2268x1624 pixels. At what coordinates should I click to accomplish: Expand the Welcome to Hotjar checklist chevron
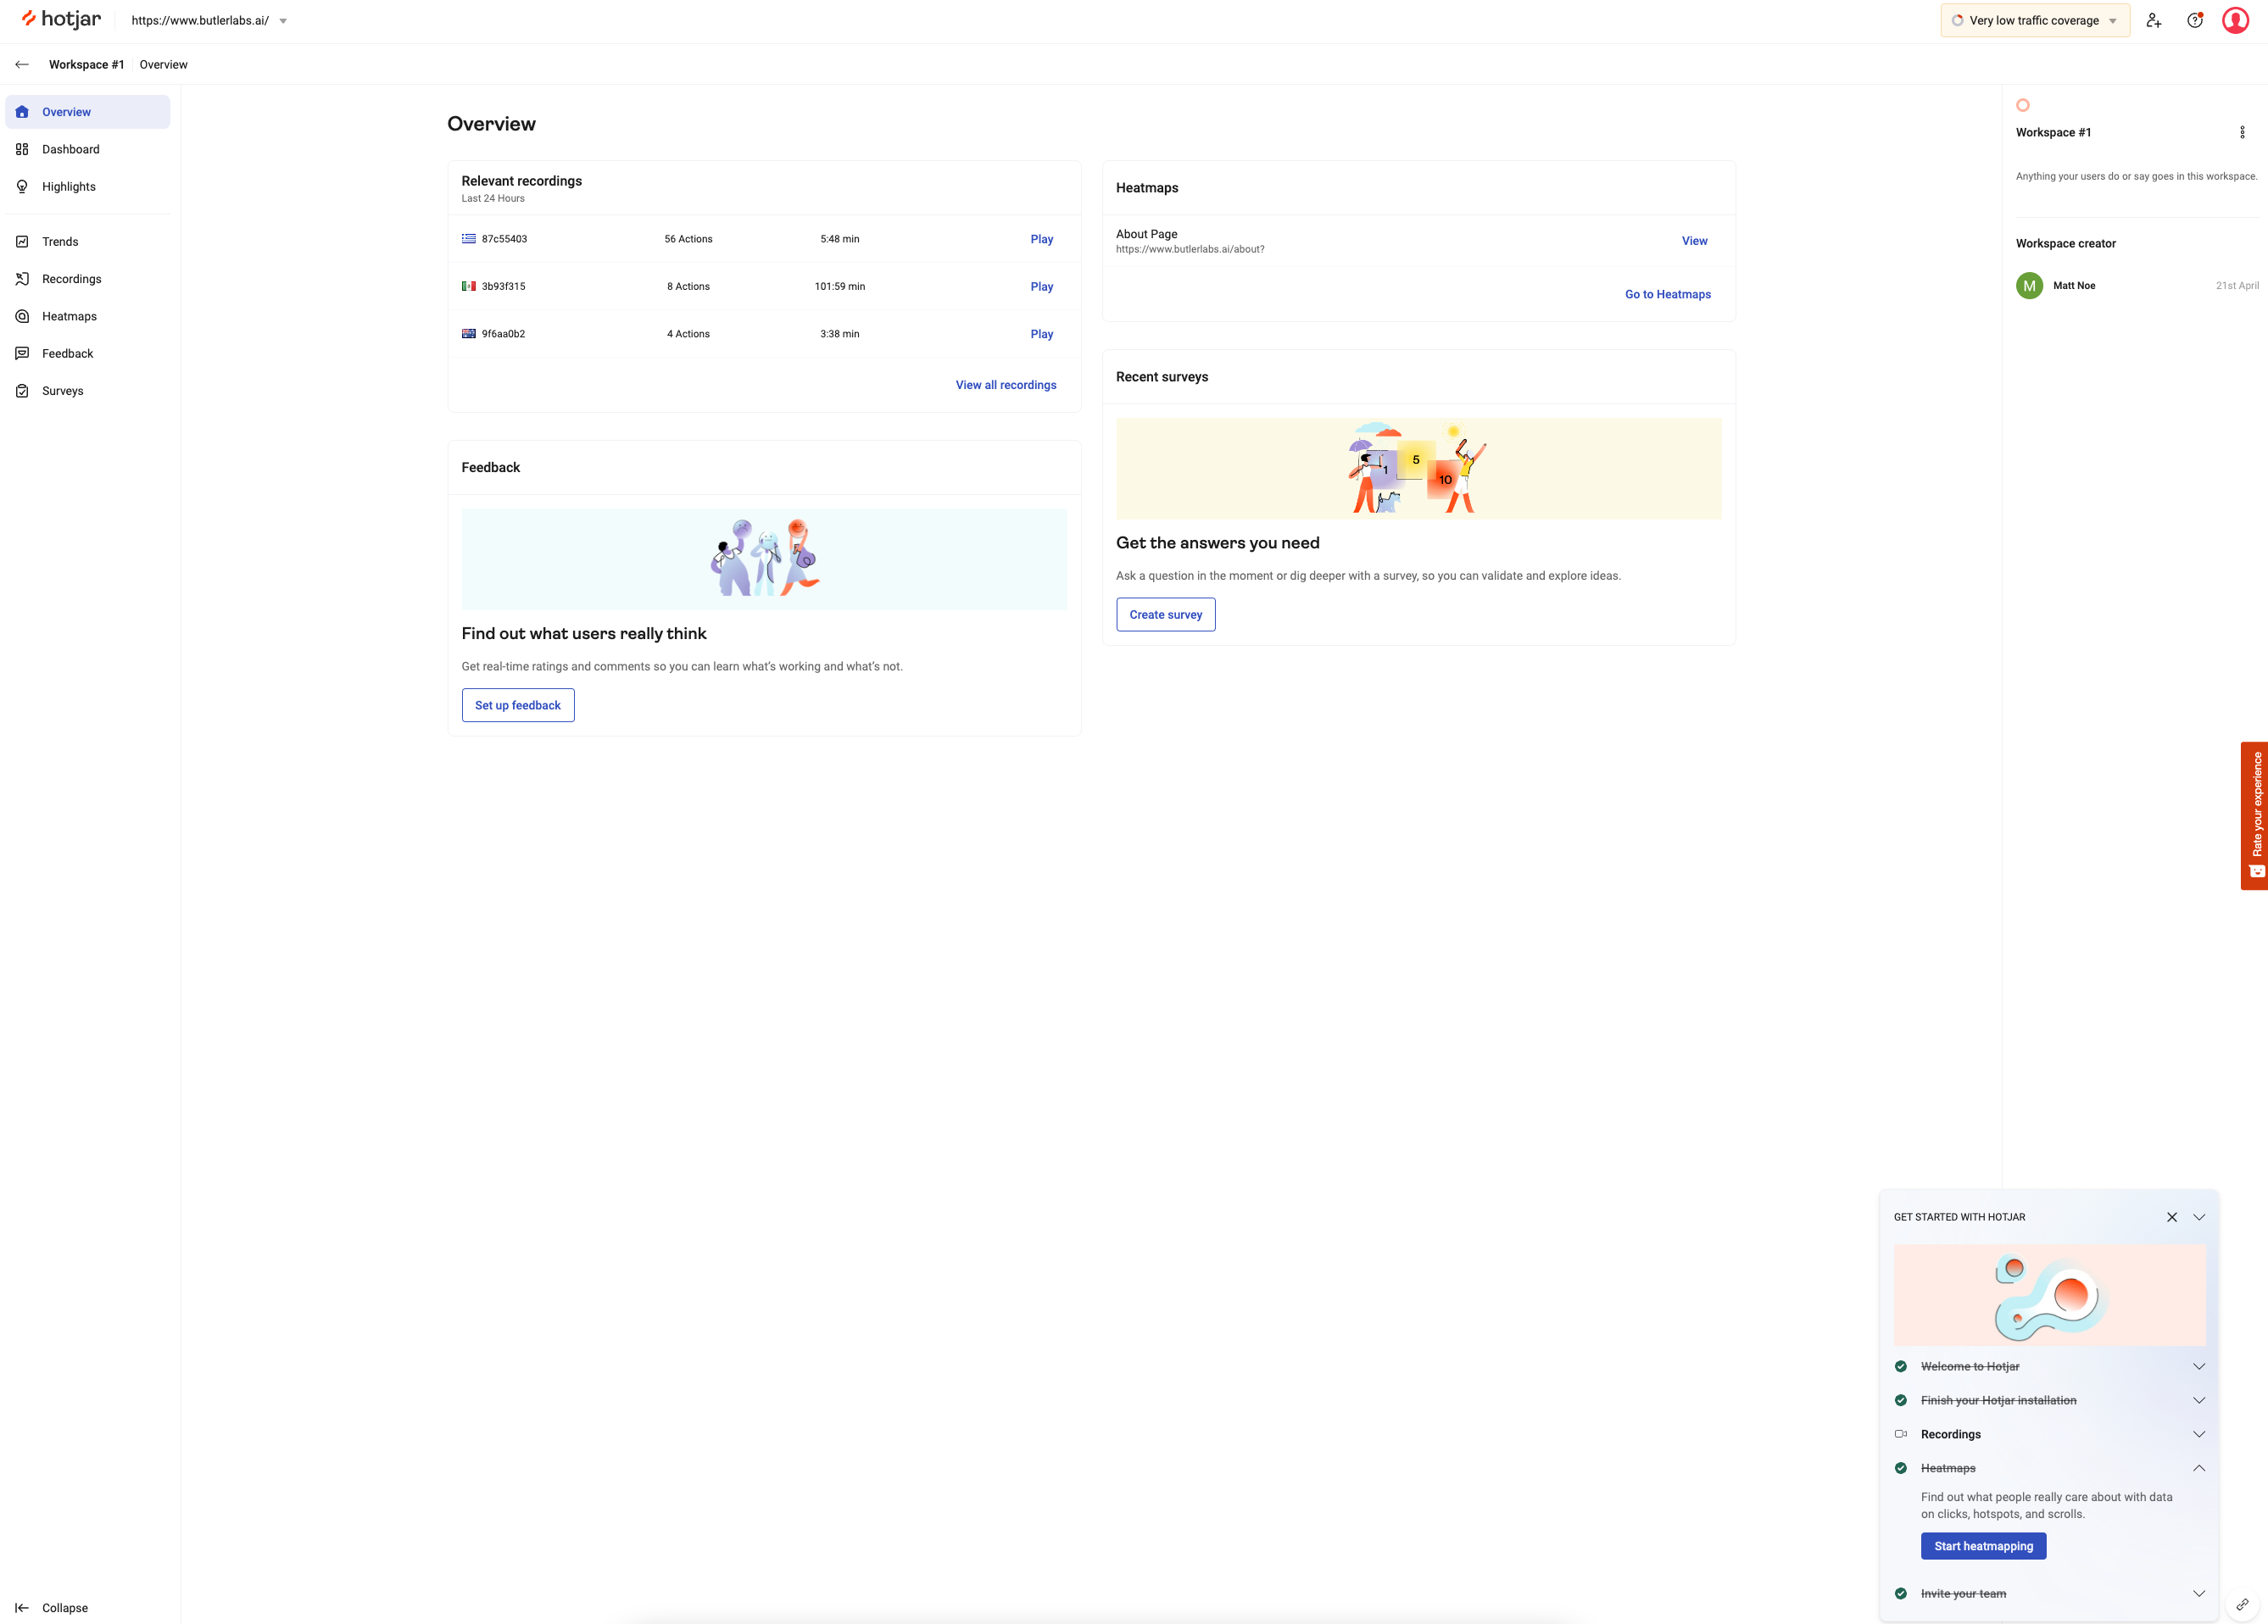[2199, 1367]
